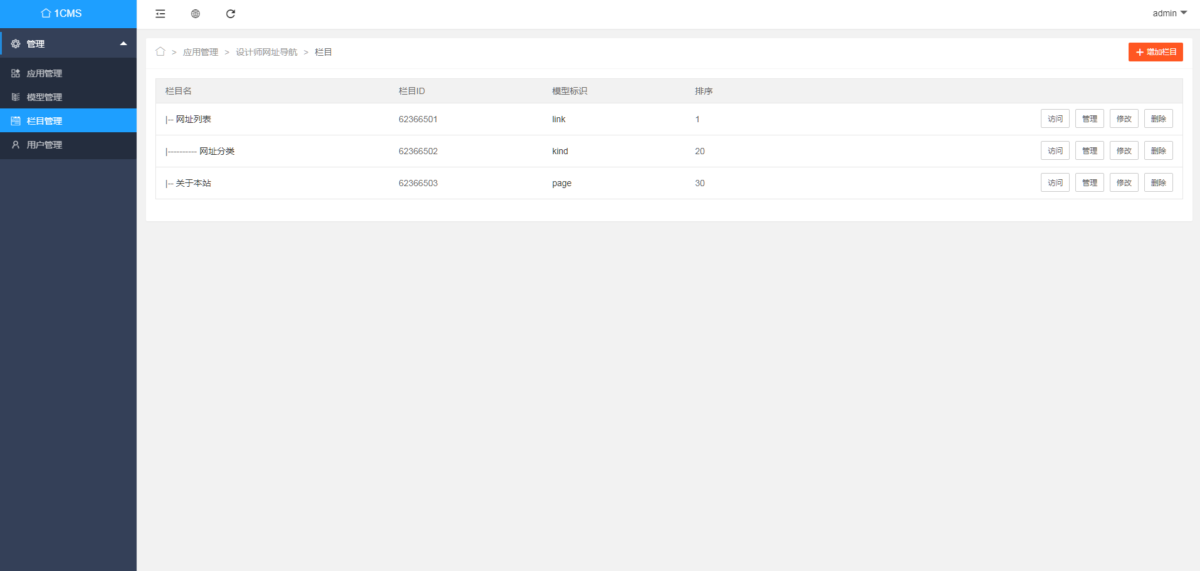
Task: Click 应用管理 breadcrumb link
Action: pos(200,51)
